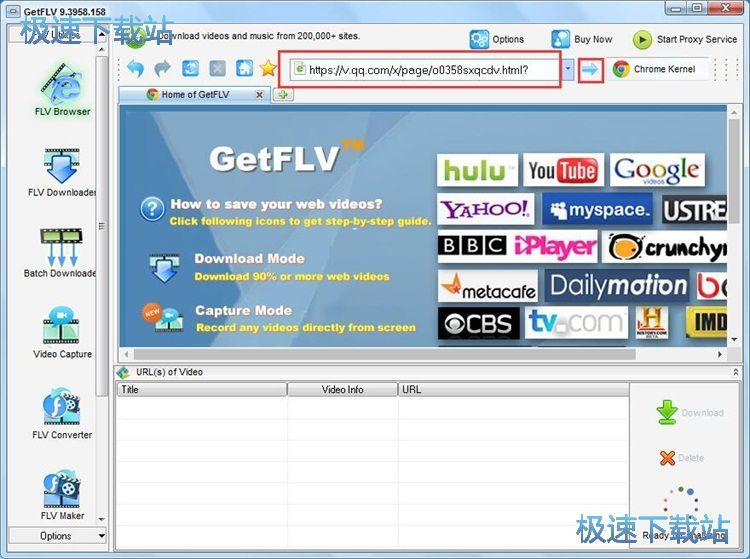Sort by the Video Info column header
The height and width of the screenshot is (559, 750).
pos(342,390)
